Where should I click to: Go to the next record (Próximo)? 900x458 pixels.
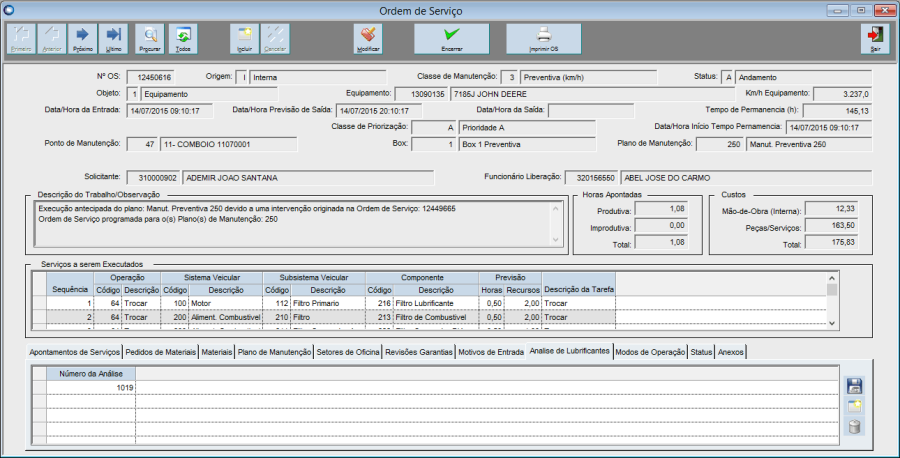click(83, 39)
